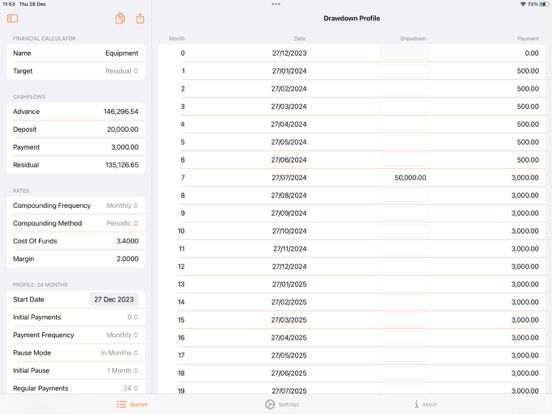Edit the Name field Equipment
Image resolution: width=552 pixels, height=414 pixels.
tap(122, 53)
